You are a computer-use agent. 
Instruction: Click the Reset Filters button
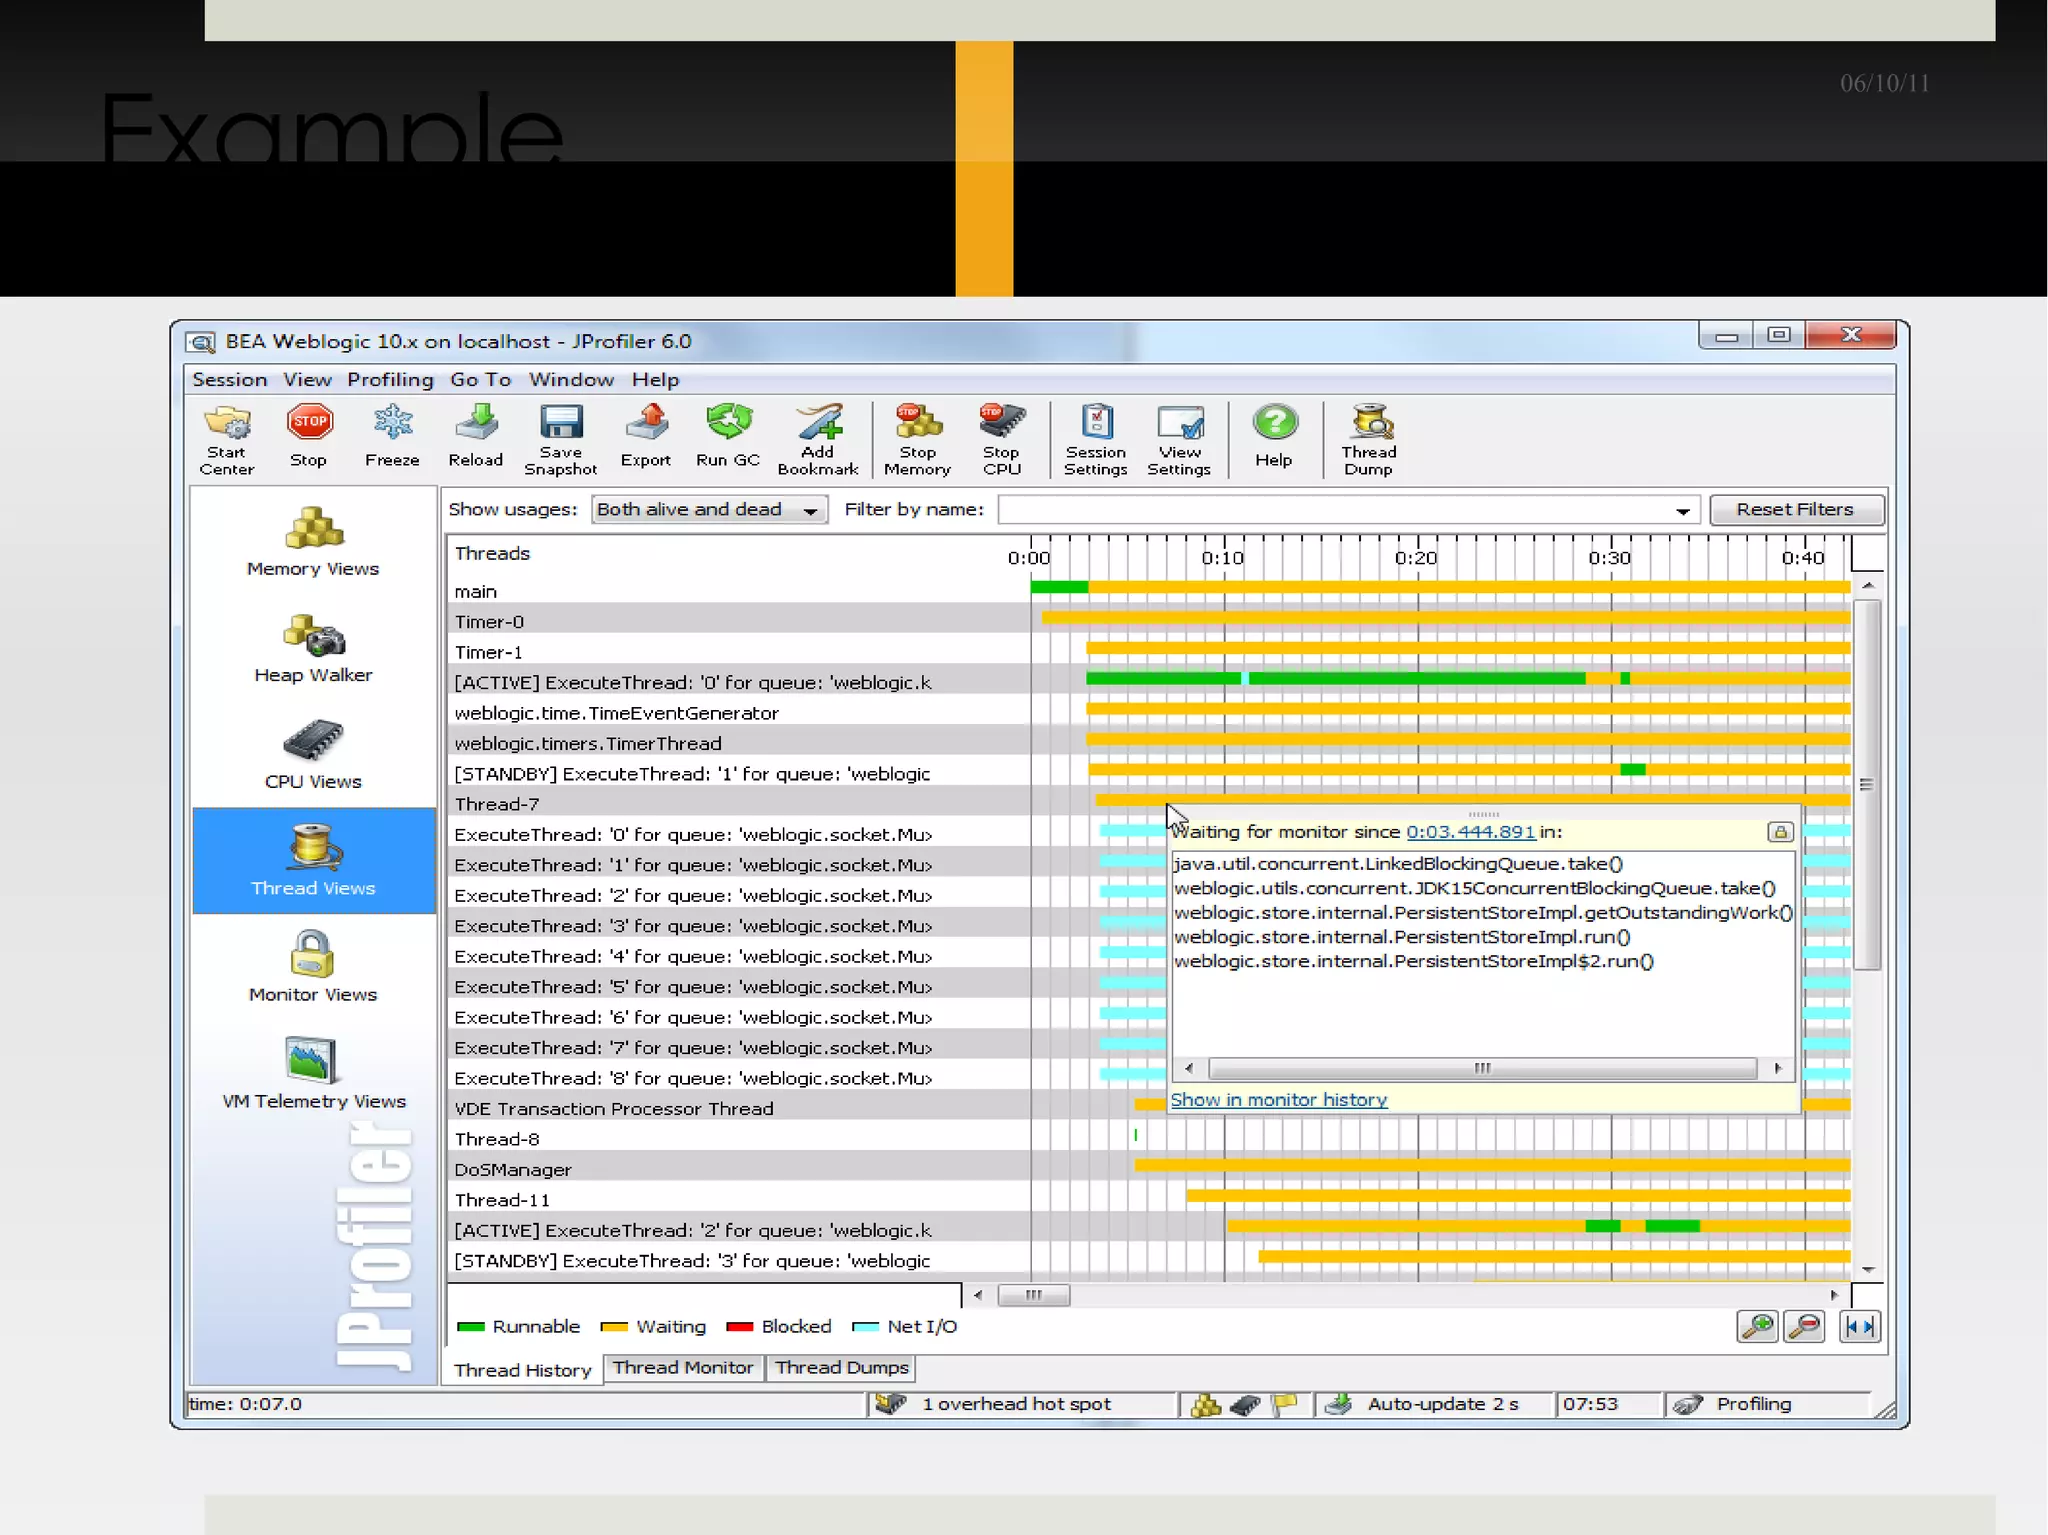click(1795, 510)
